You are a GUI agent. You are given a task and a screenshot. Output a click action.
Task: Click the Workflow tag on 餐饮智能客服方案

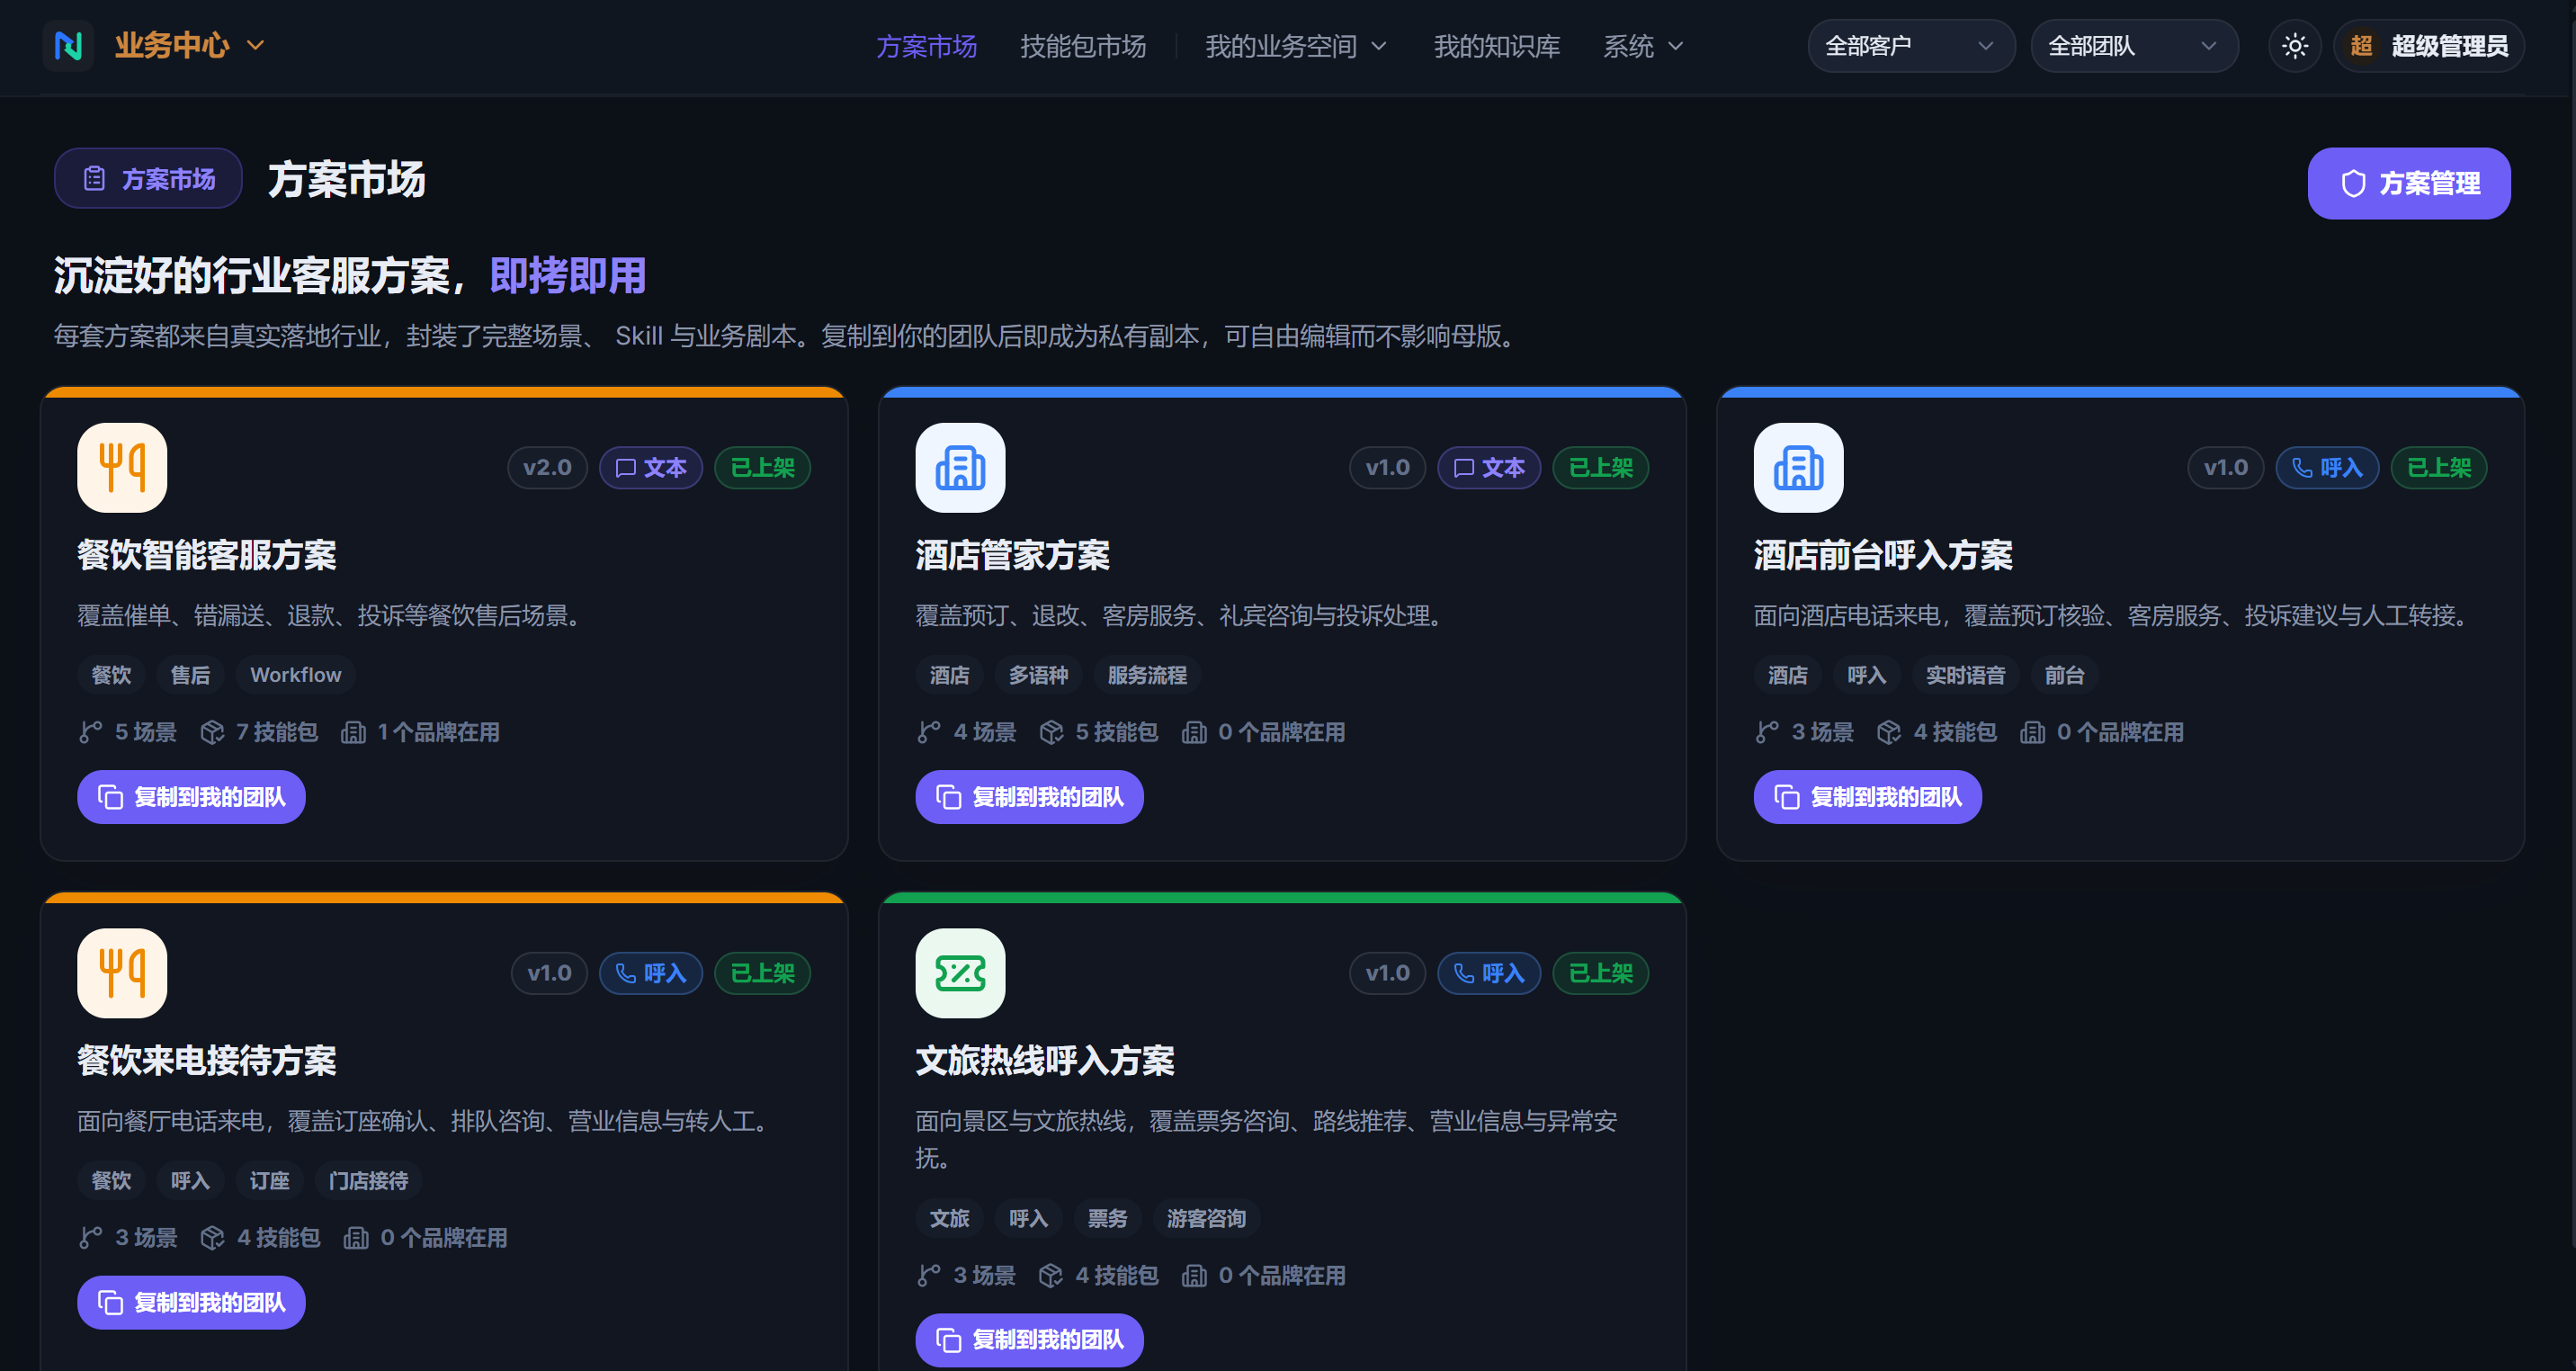295,675
